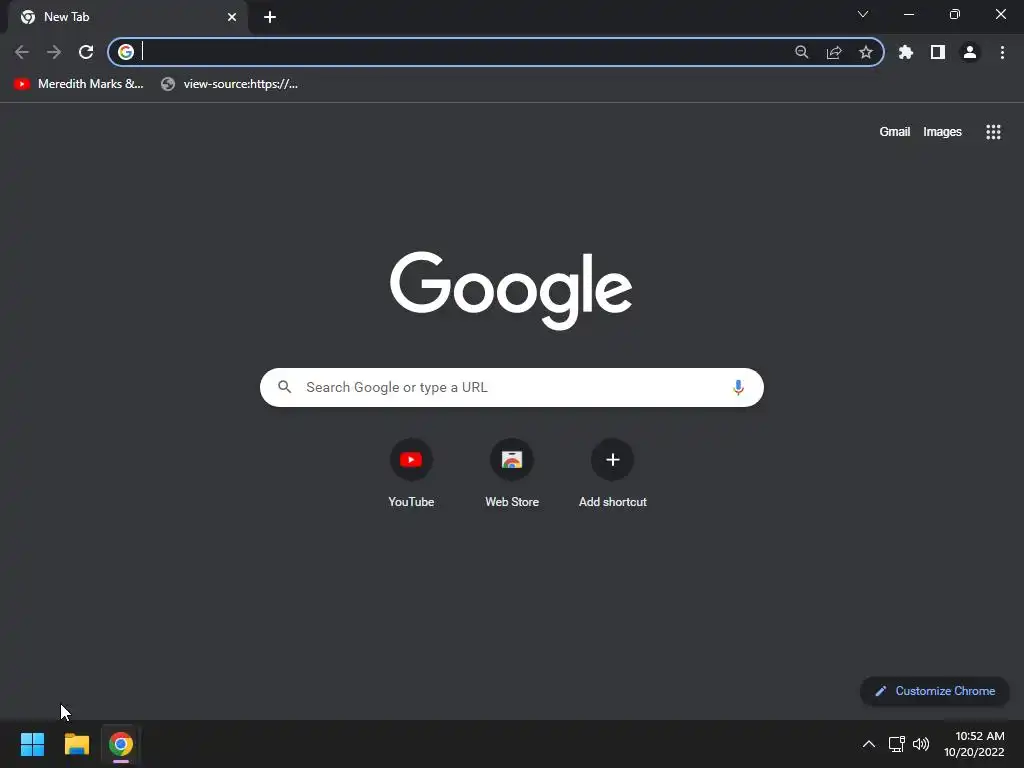Screen dimensions: 1024x768
Task: Go back using the back arrow
Action: point(22,52)
